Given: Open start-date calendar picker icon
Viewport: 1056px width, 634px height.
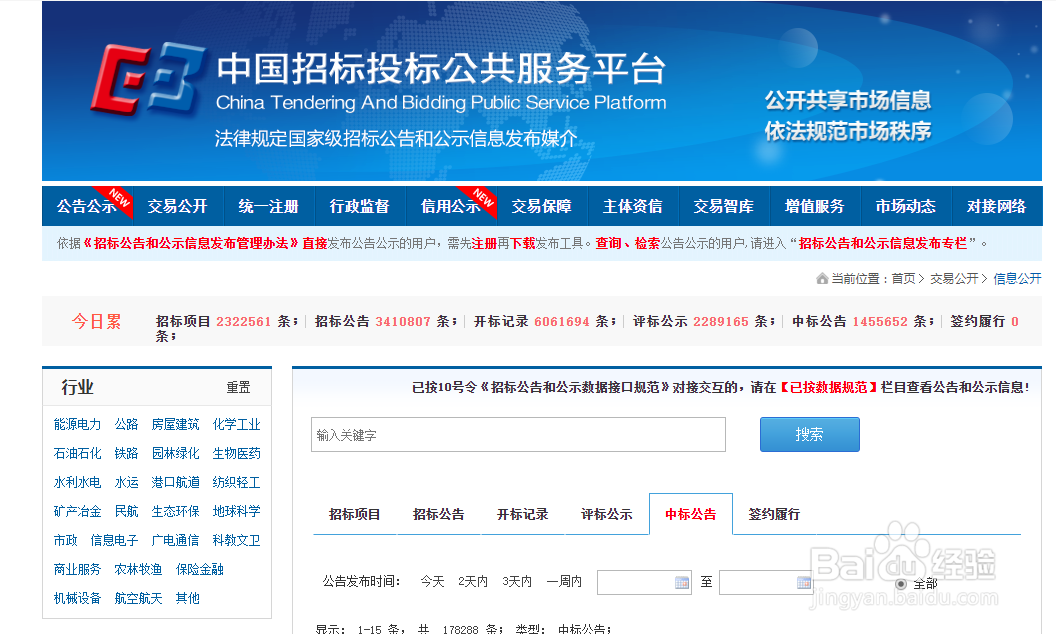Looking at the screenshot, I should coord(682,582).
